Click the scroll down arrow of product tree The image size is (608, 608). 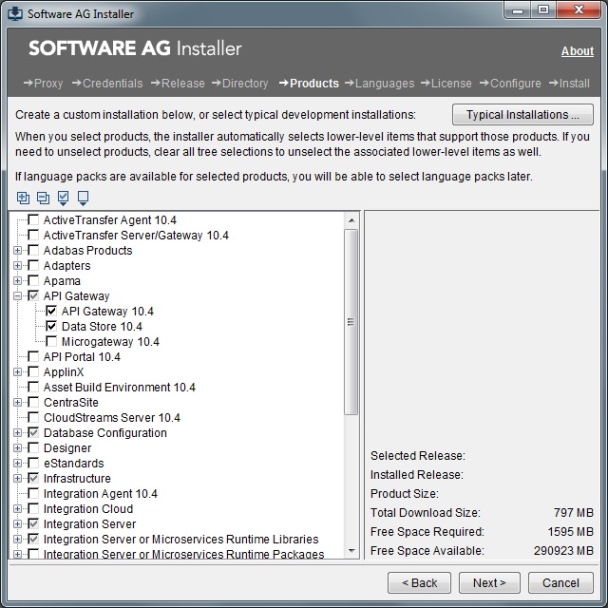[351, 551]
